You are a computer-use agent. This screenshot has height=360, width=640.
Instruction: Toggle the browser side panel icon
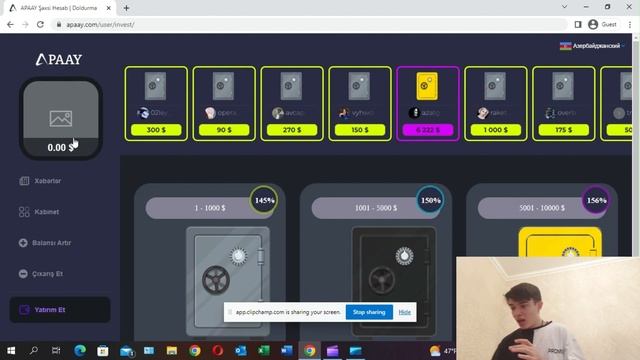(x=578, y=24)
